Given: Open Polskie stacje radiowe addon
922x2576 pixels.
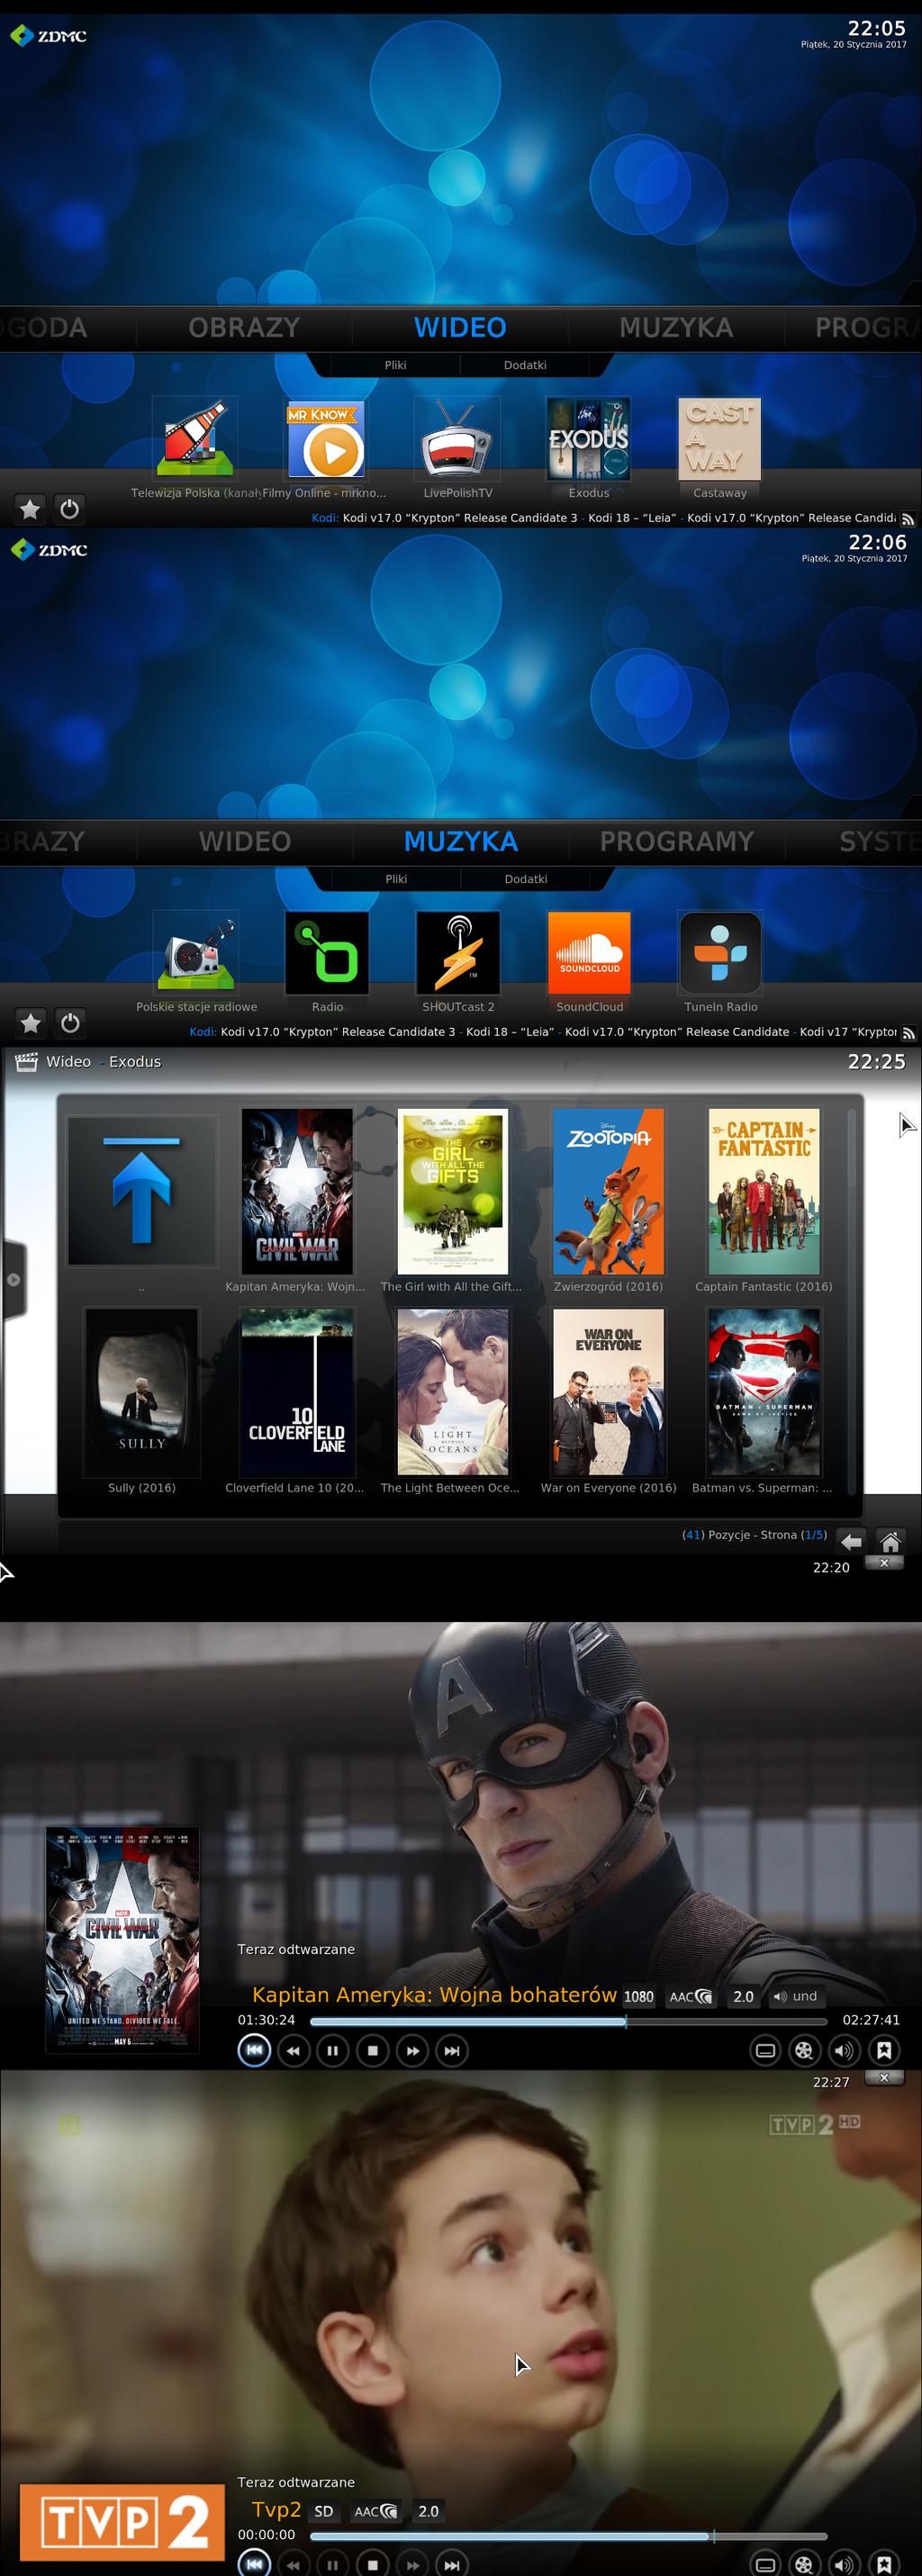Looking at the screenshot, I should [196, 954].
